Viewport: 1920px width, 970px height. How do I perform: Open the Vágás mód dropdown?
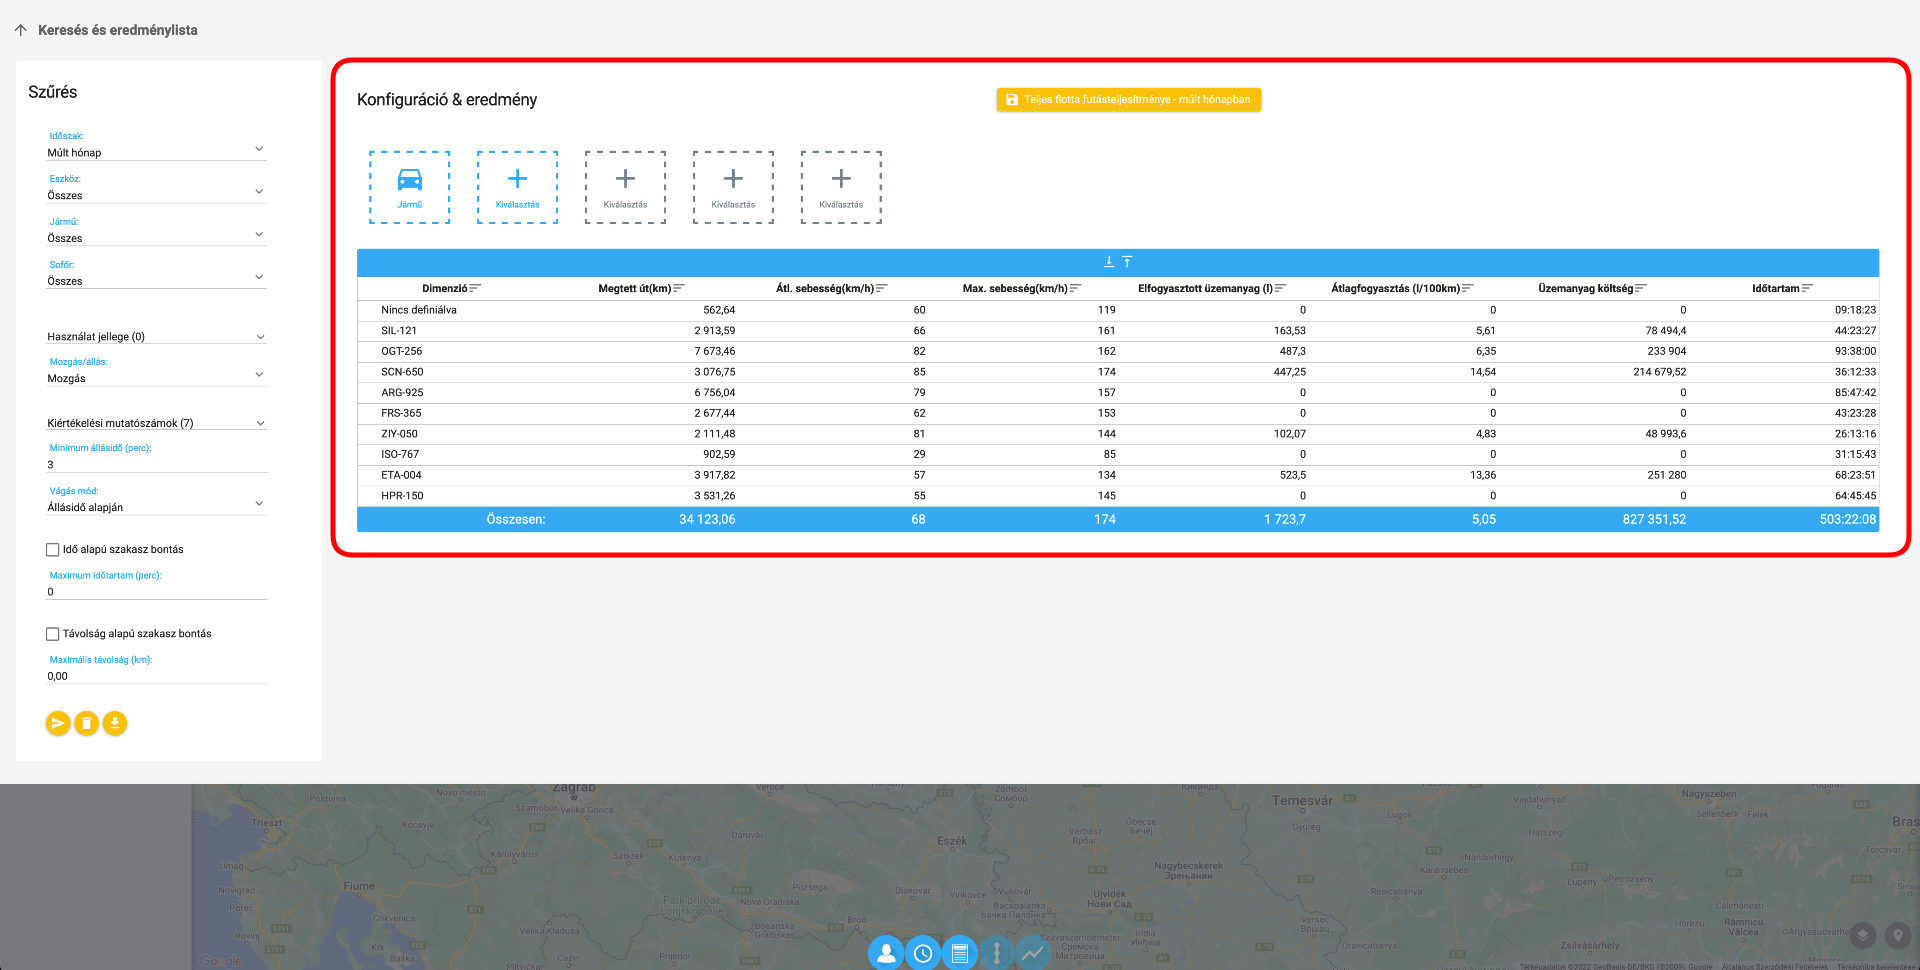[156, 507]
